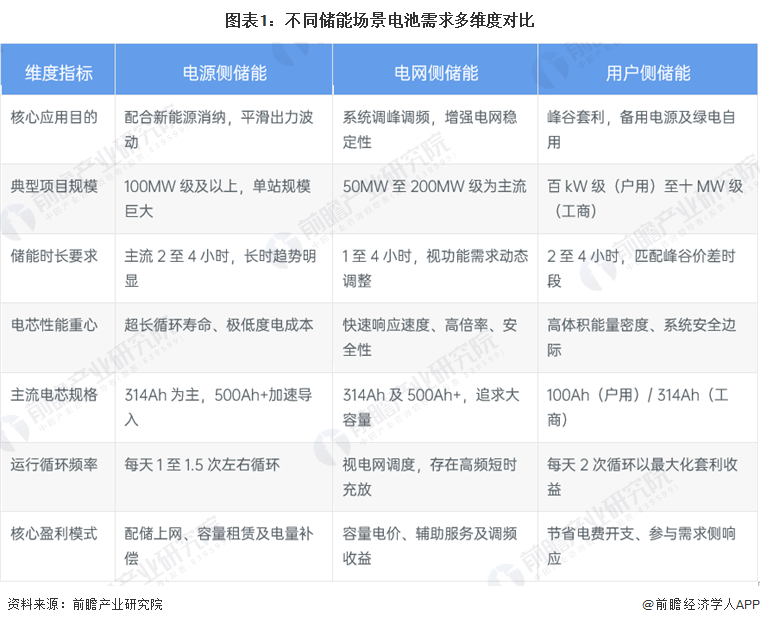Click the chart title 图表1 heading
Viewport: 760px width, 625px height.
(379, 20)
